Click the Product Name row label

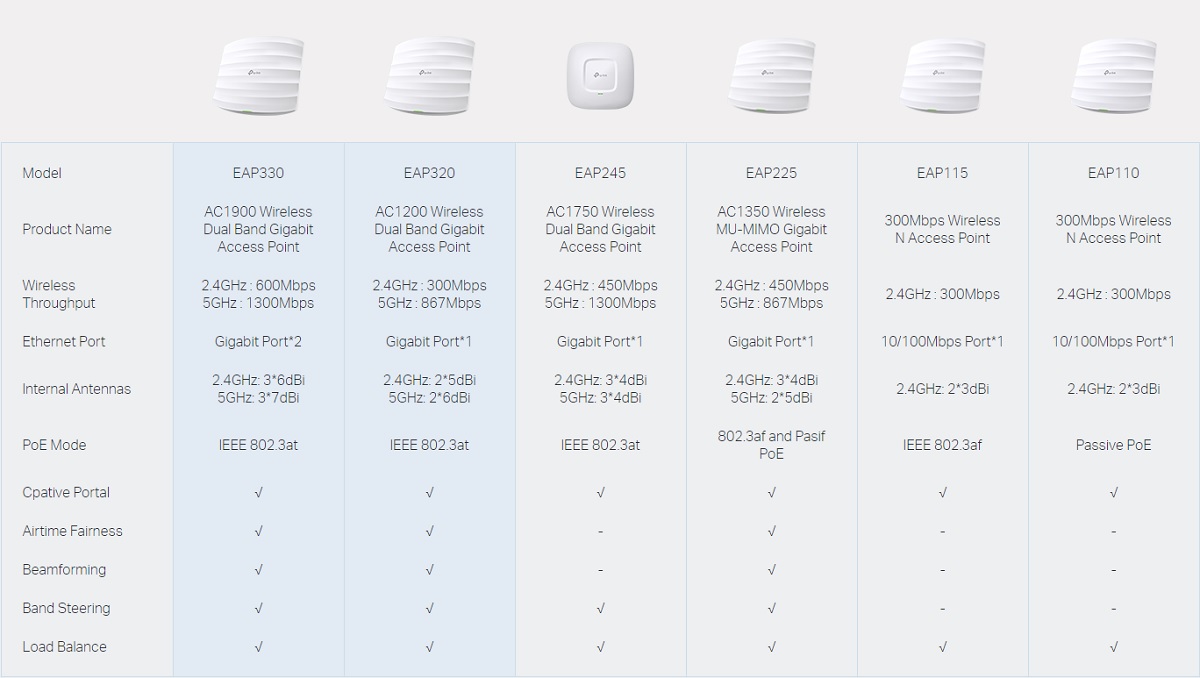click(x=67, y=229)
